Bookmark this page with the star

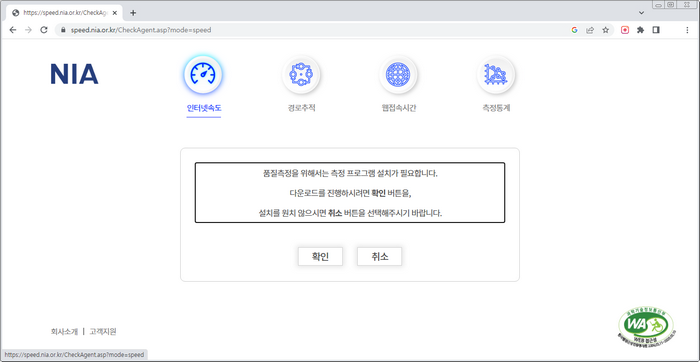tap(605, 30)
